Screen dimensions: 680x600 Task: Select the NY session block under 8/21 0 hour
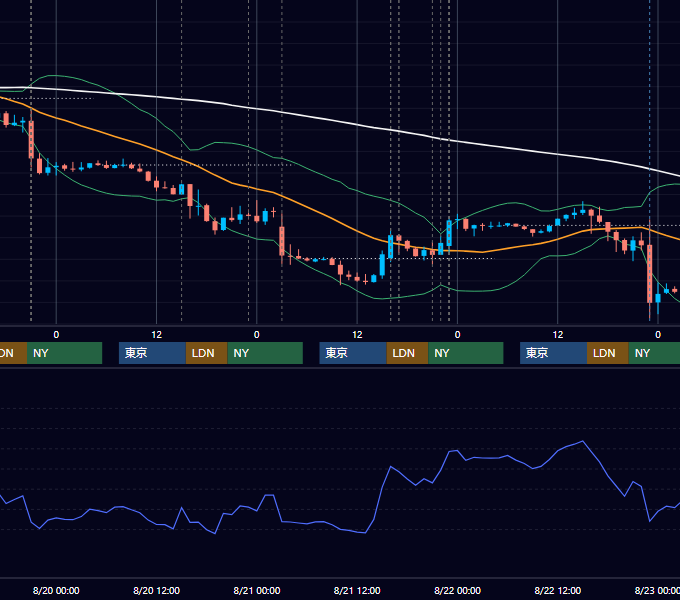(x=265, y=353)
